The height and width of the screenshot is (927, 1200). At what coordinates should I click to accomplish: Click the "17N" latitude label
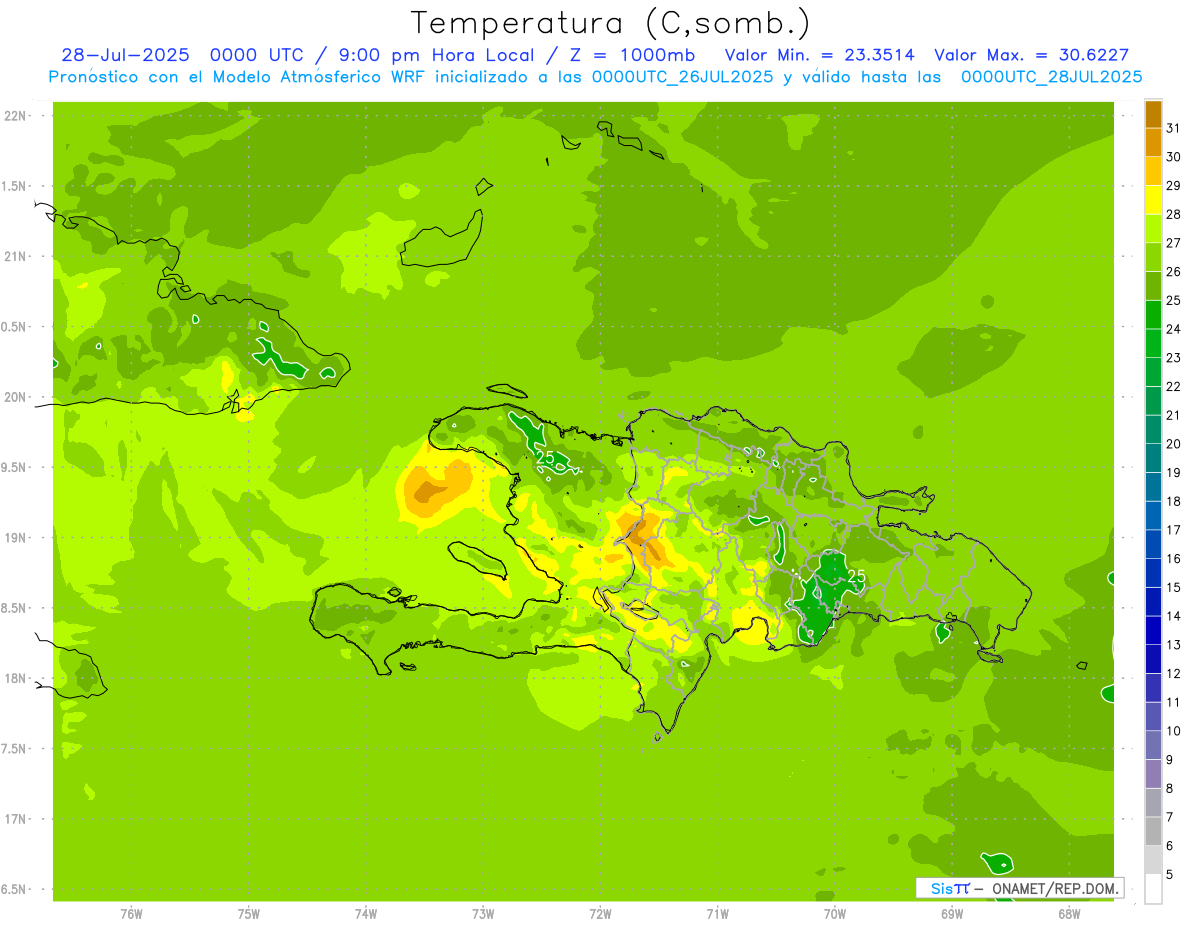click(14, 819)
